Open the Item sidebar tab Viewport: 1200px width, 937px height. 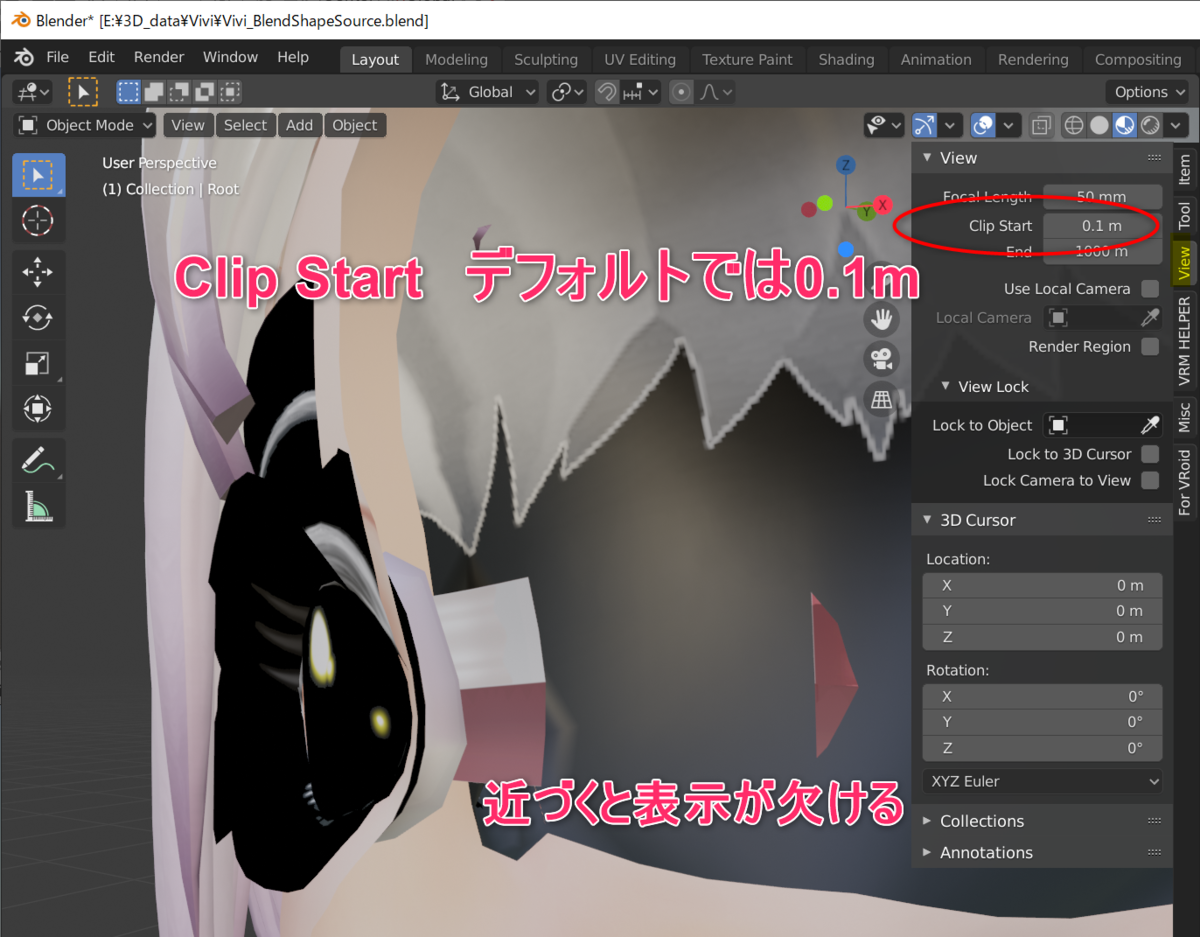[1184, 170]
